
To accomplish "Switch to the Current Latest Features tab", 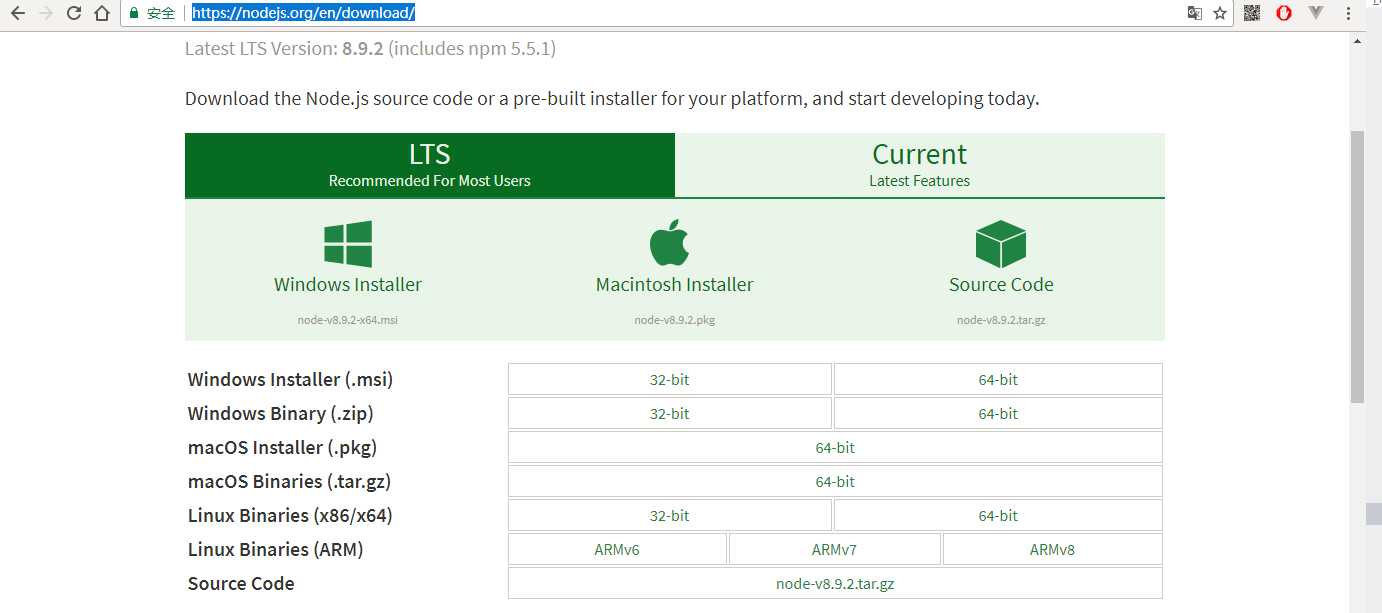I will (920, 165).
